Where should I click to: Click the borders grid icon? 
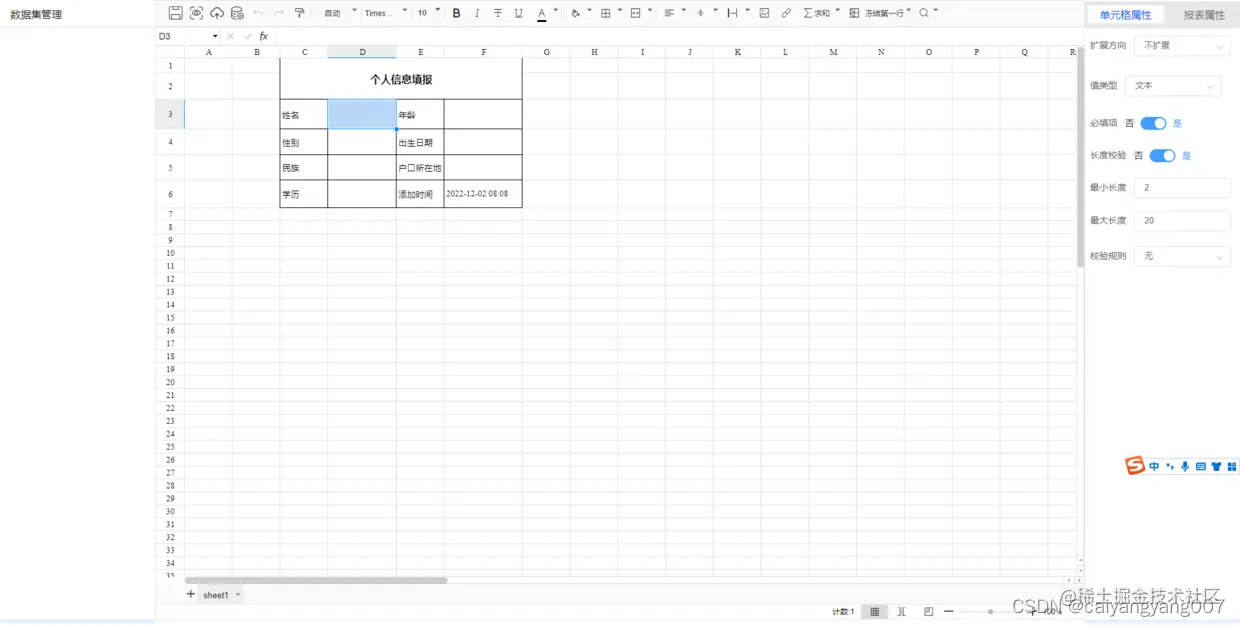point(605,13)
